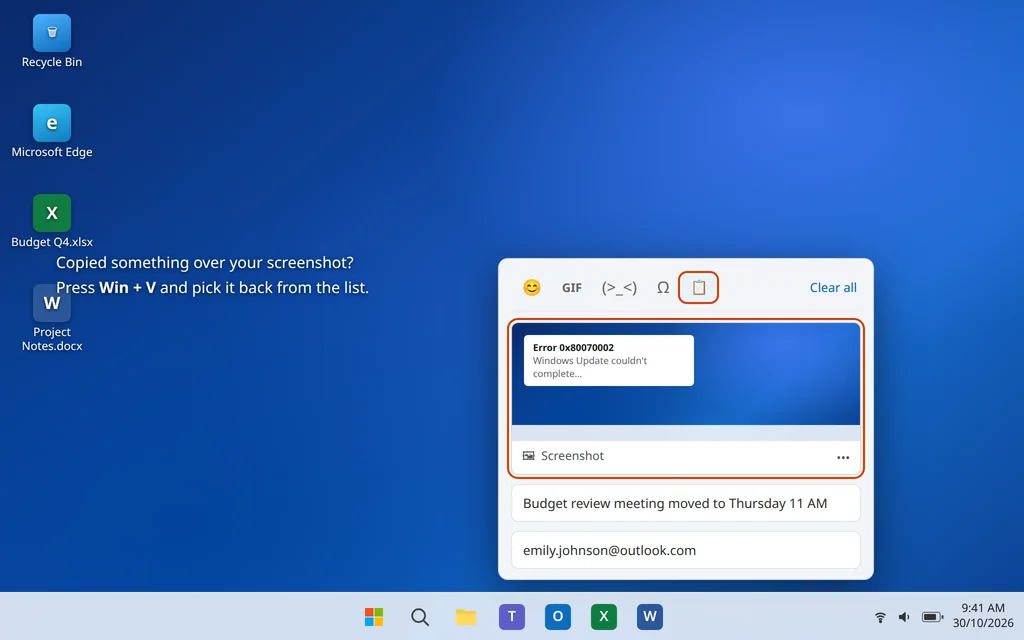The height and width of the screenshot is (640, 1024).
Task: Paste the emily.johnson@outlook.com clipboard entry
Action: [x=686, y=550]
